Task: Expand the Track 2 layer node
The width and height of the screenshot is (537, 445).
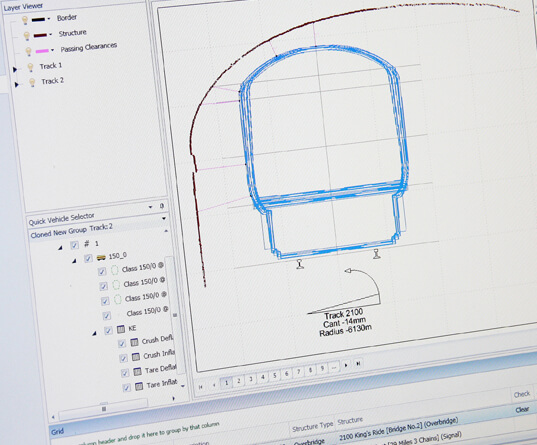Action: pos(16,84)
